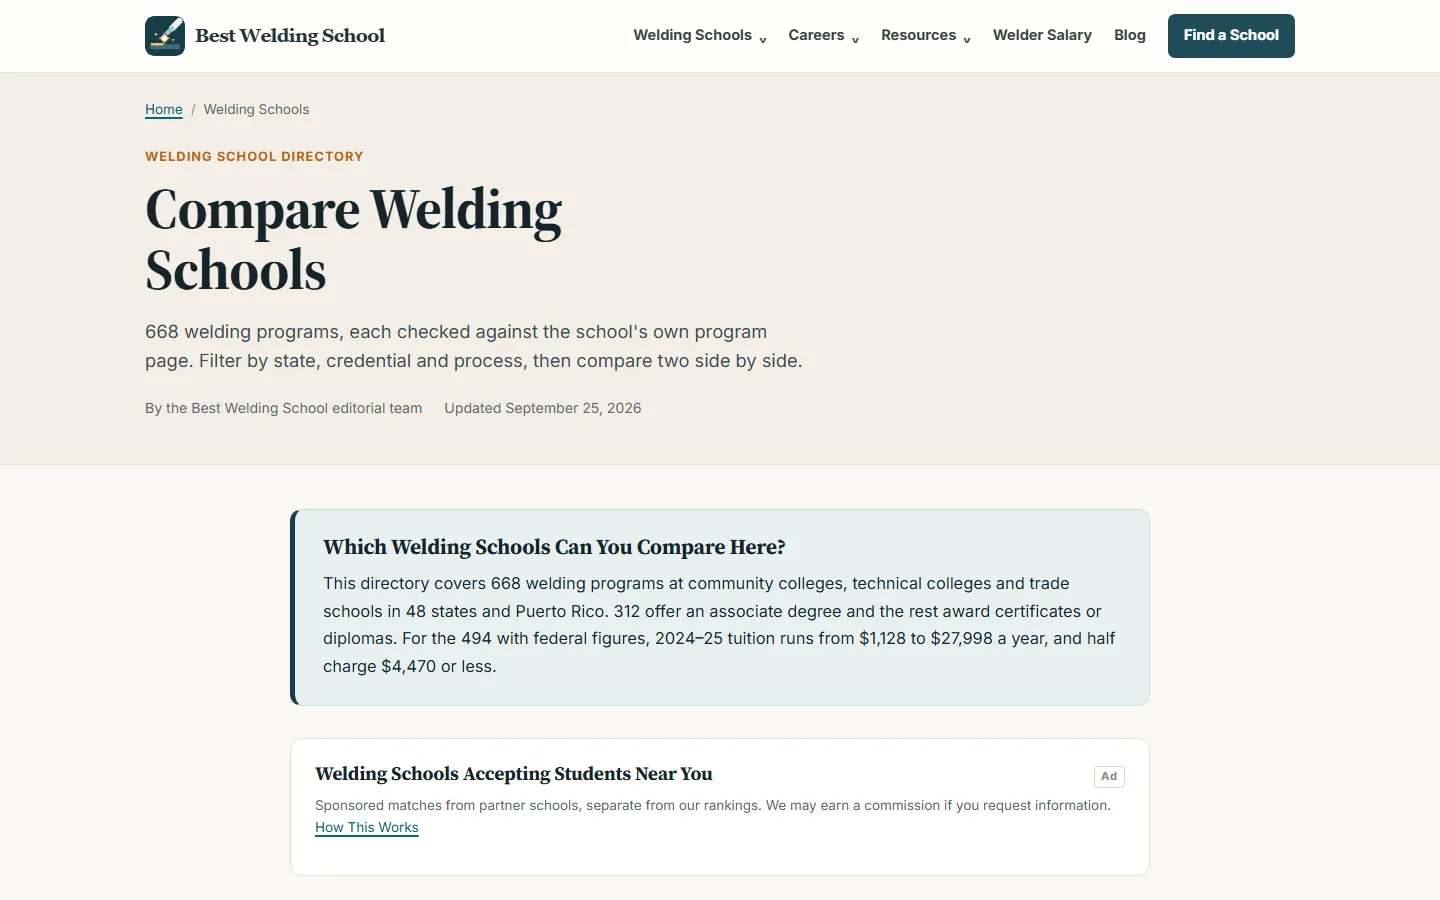Viewport: 1440px width, 900px height.
Task: Click the Best Welding School logo icon
Action: pyautogui.click(x=165, y=36)
